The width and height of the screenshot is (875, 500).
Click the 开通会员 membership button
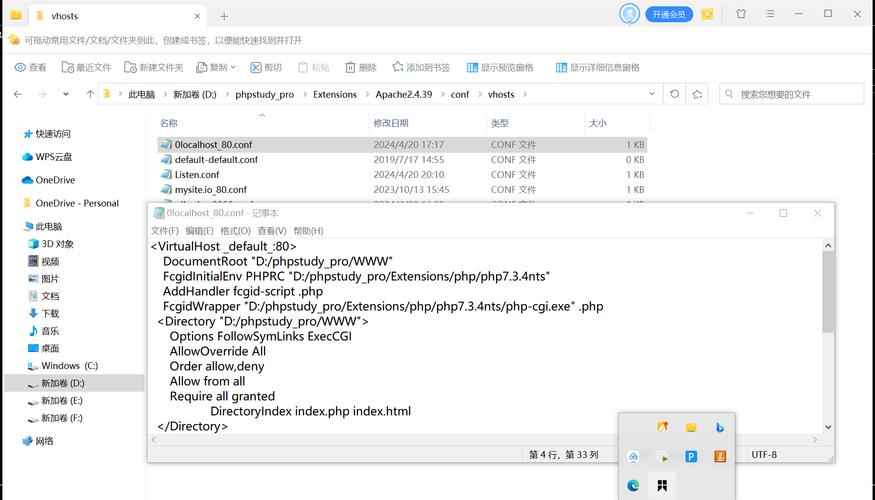pos(668,15)
